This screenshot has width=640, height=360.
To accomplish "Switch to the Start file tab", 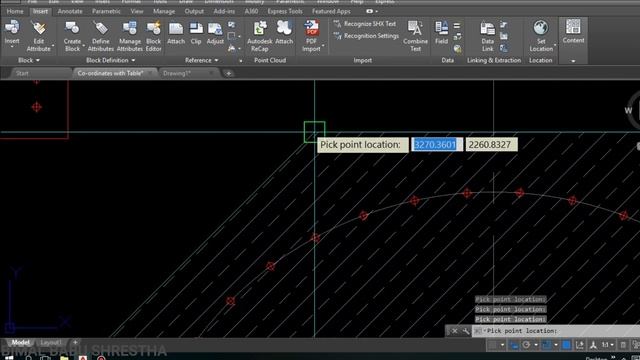I will tap(22, 73).
